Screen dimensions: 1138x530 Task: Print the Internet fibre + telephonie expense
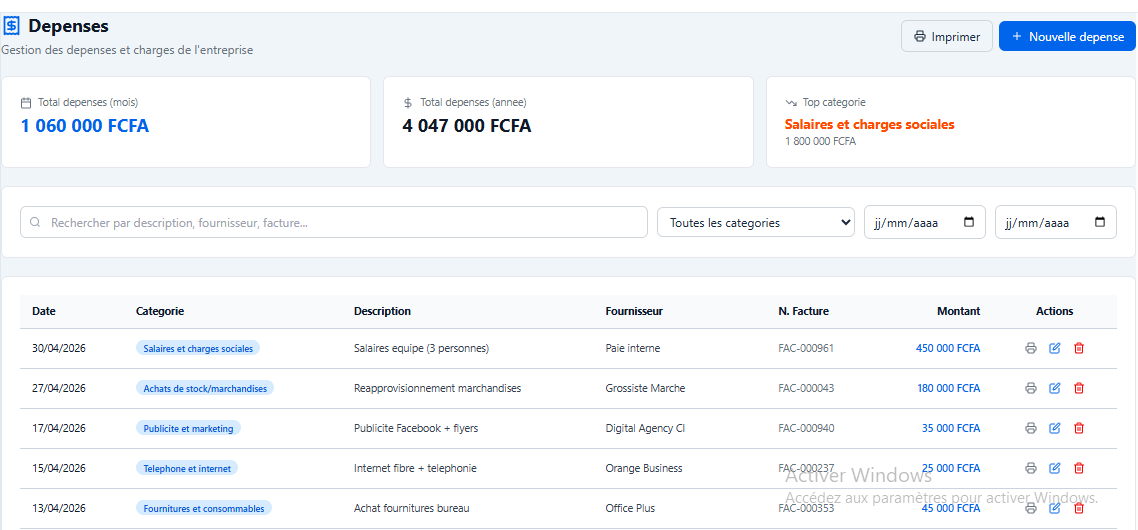1031,468
